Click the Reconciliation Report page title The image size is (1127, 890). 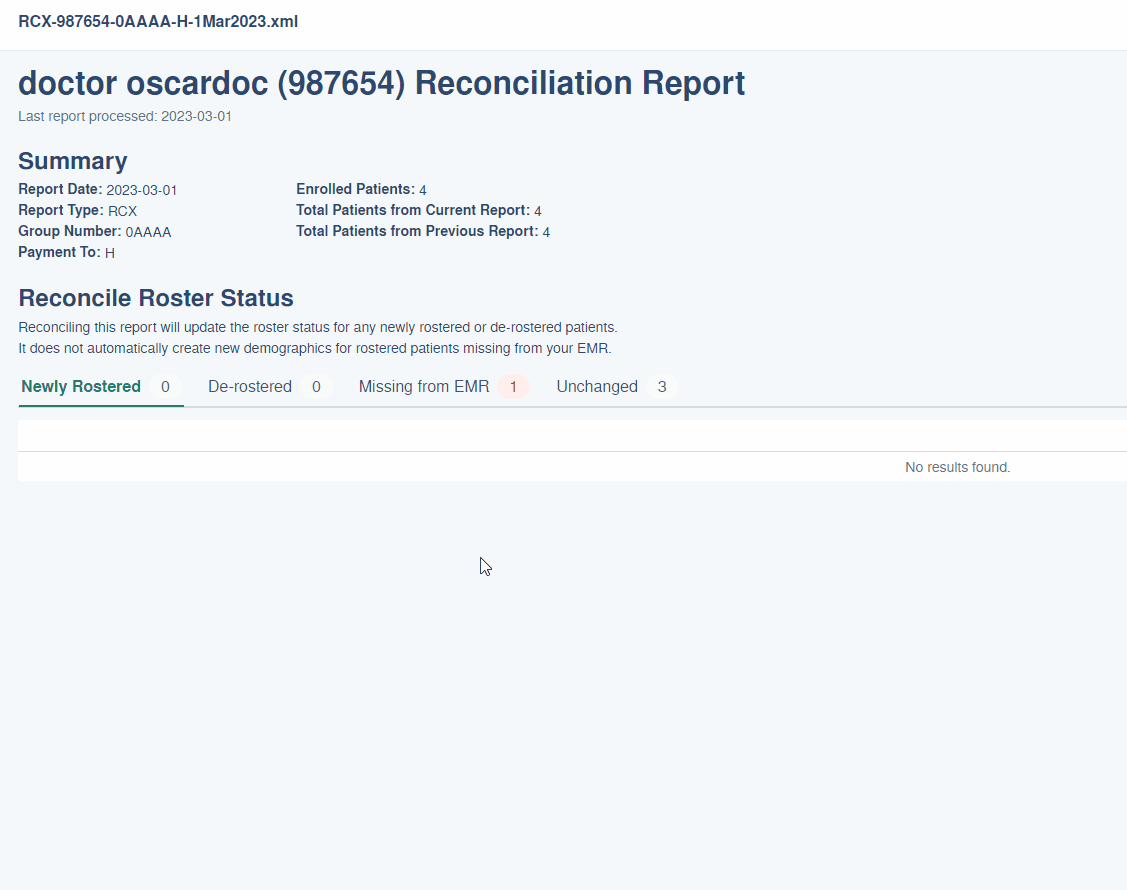[381, 83]
